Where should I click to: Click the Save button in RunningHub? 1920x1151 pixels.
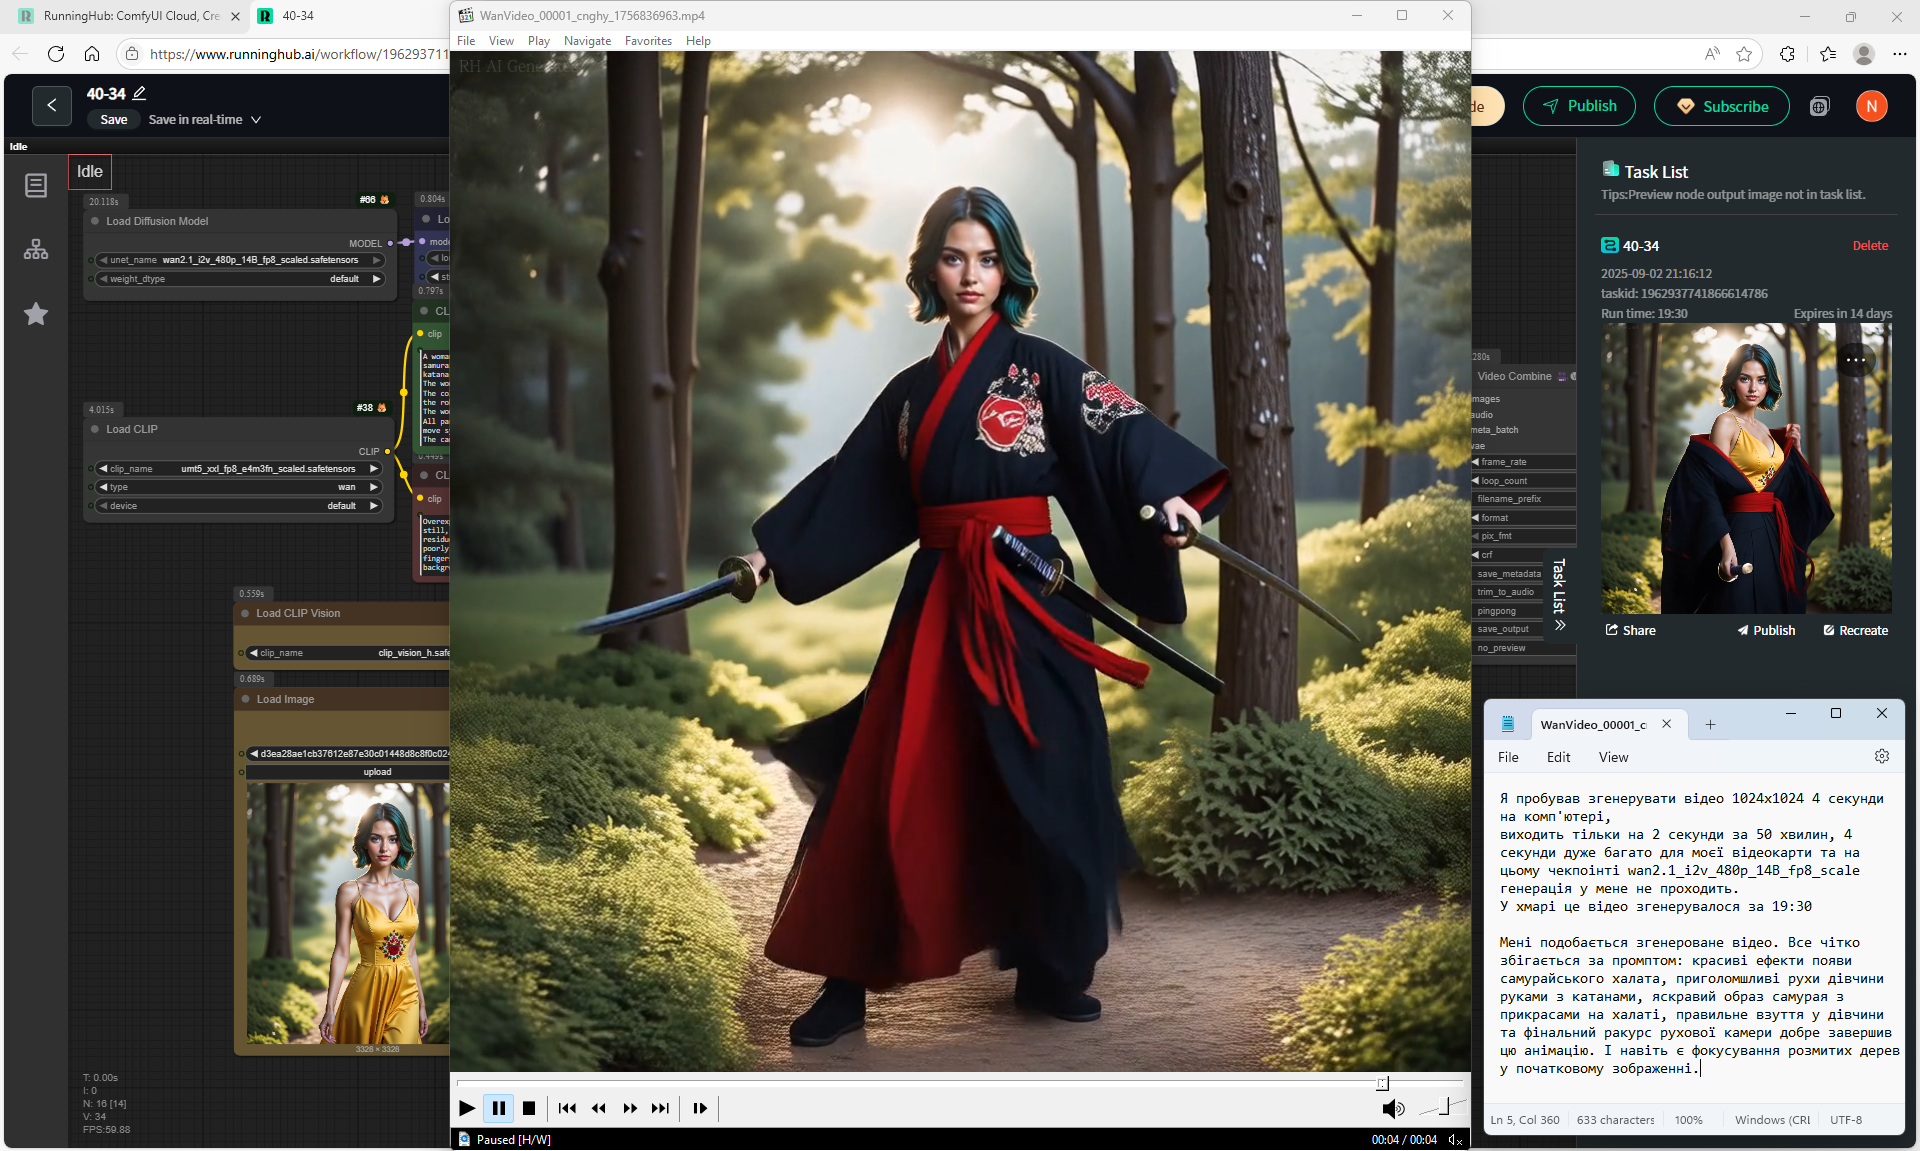coord(114,120)
